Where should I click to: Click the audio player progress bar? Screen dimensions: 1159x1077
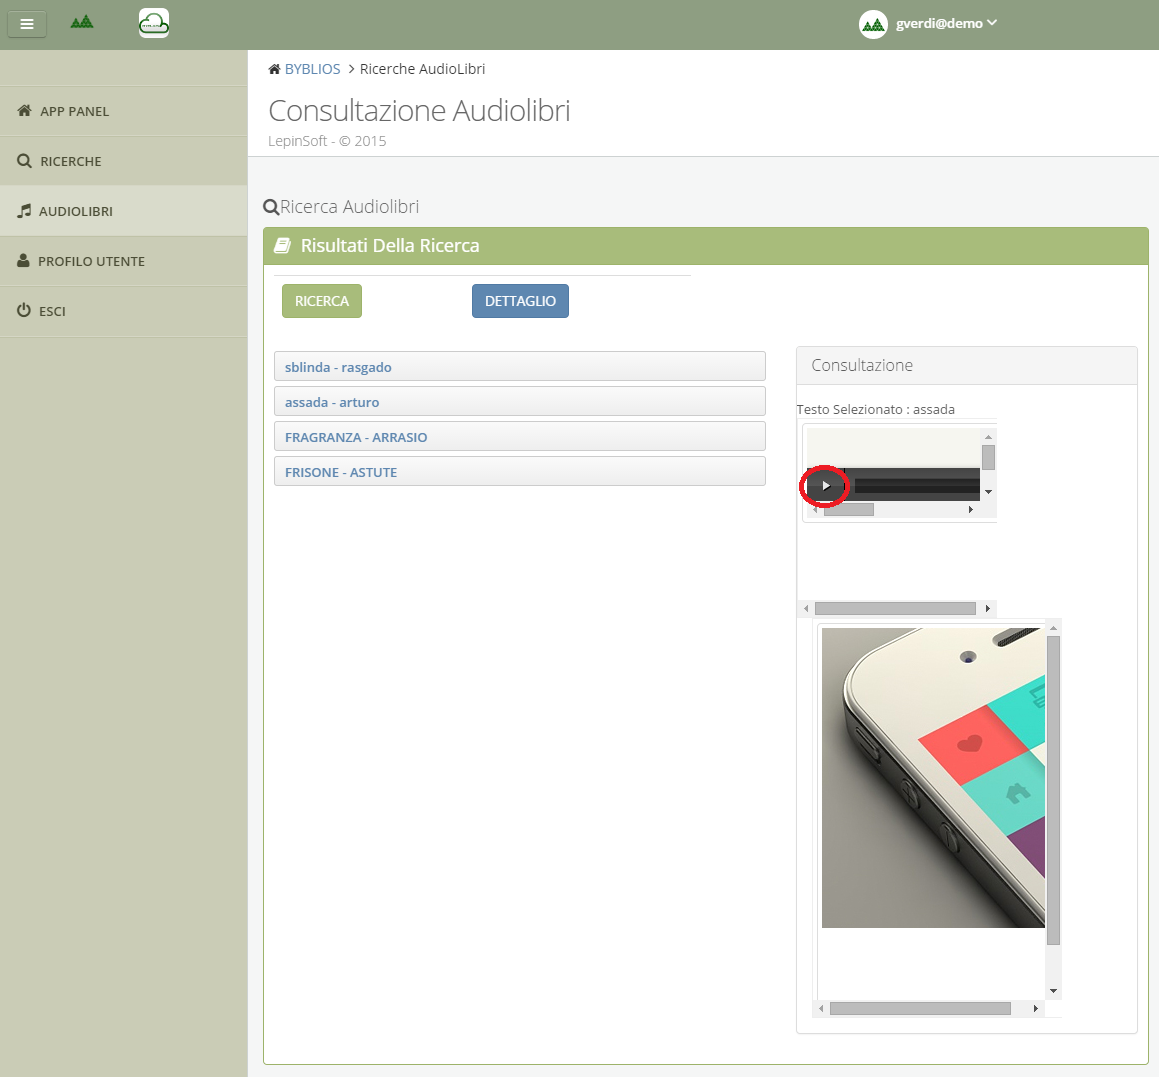(917, 486)
